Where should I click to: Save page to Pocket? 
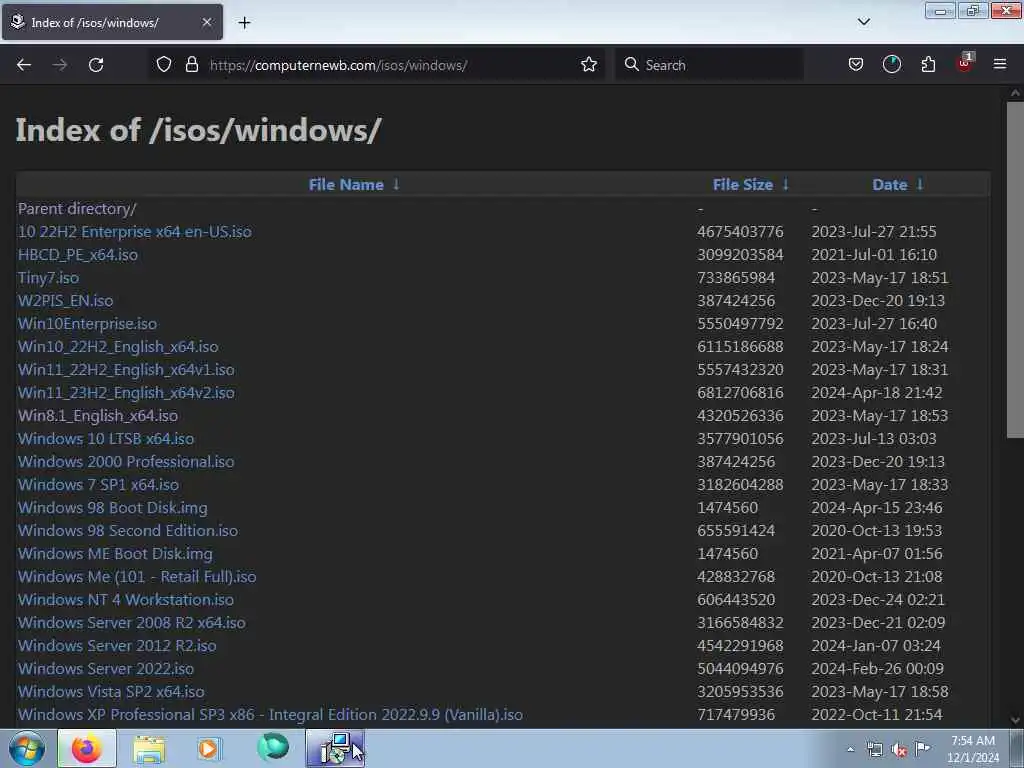point(856,65)
